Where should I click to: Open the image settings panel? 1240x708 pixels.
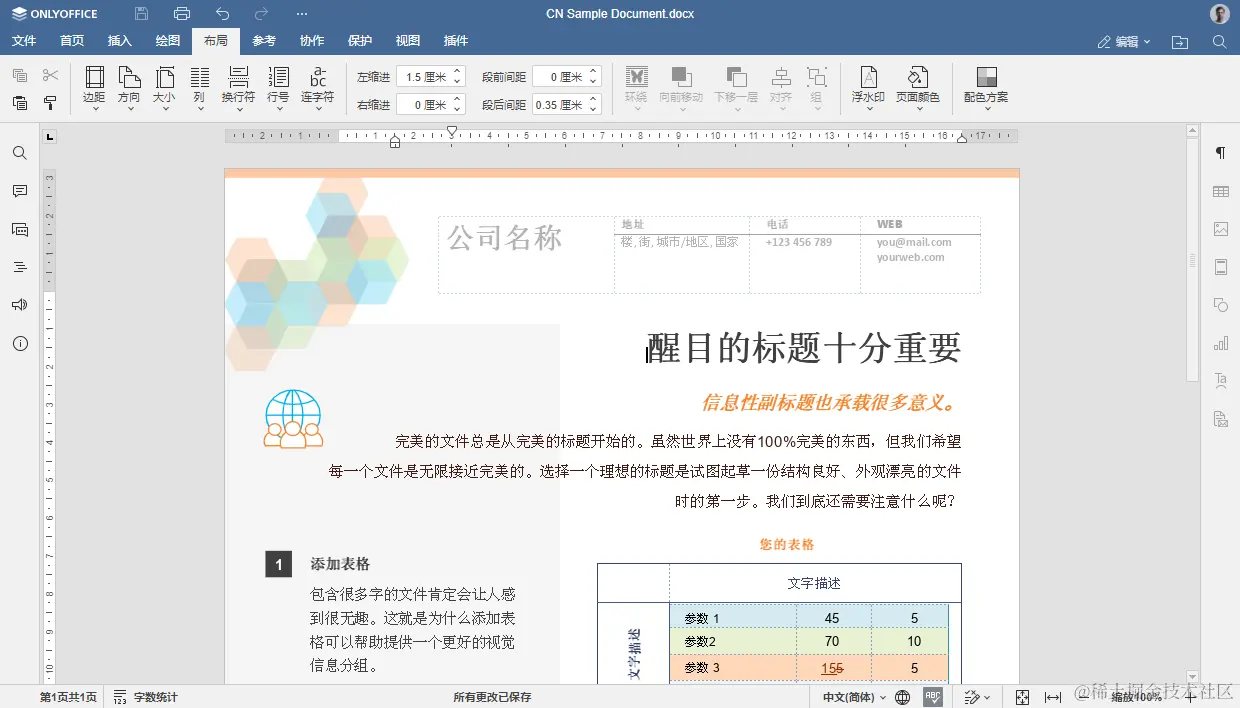1221,228
